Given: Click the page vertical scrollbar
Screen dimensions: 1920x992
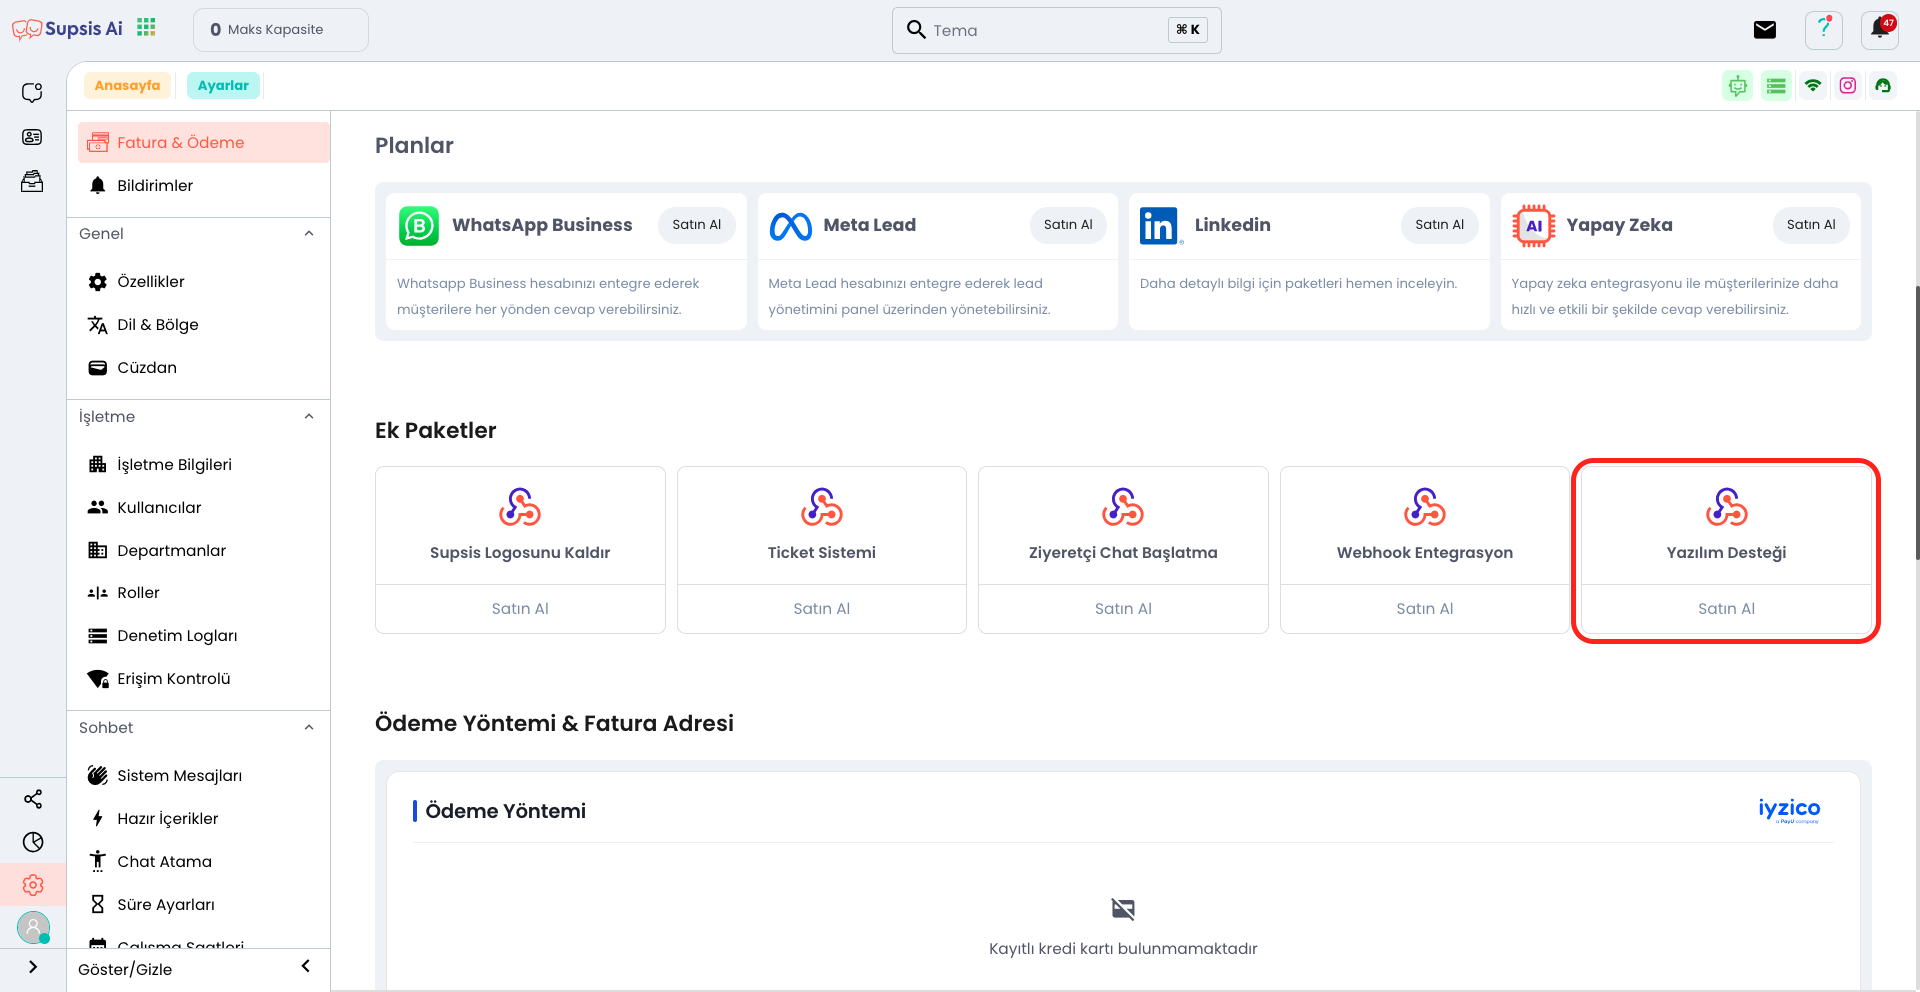Looking at the screenshot, I should pyautogui.click(x=1916, y=422).
